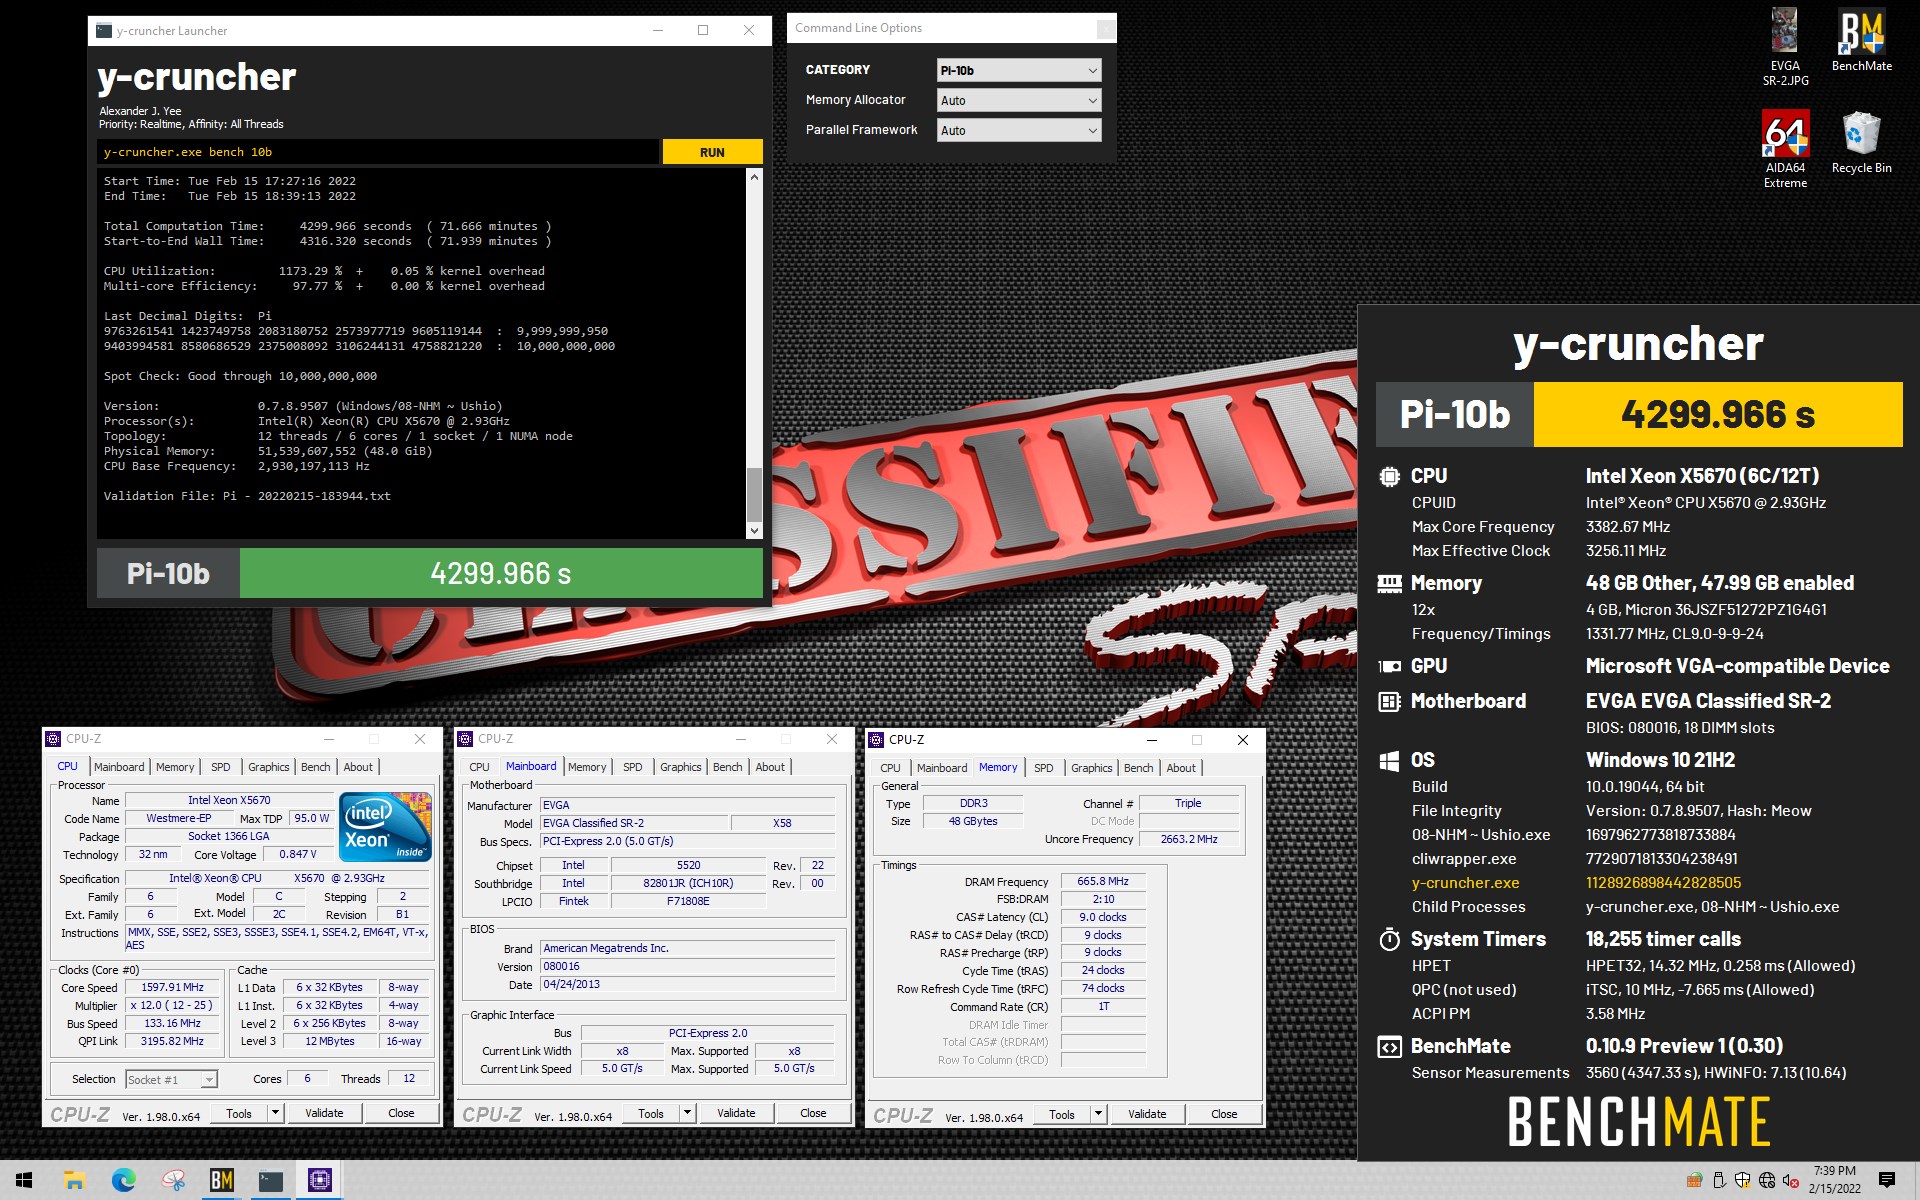1920x1200 pixels.
Task: Launch Microsoft Edge from the taskbar
Action: [123, 1181]
